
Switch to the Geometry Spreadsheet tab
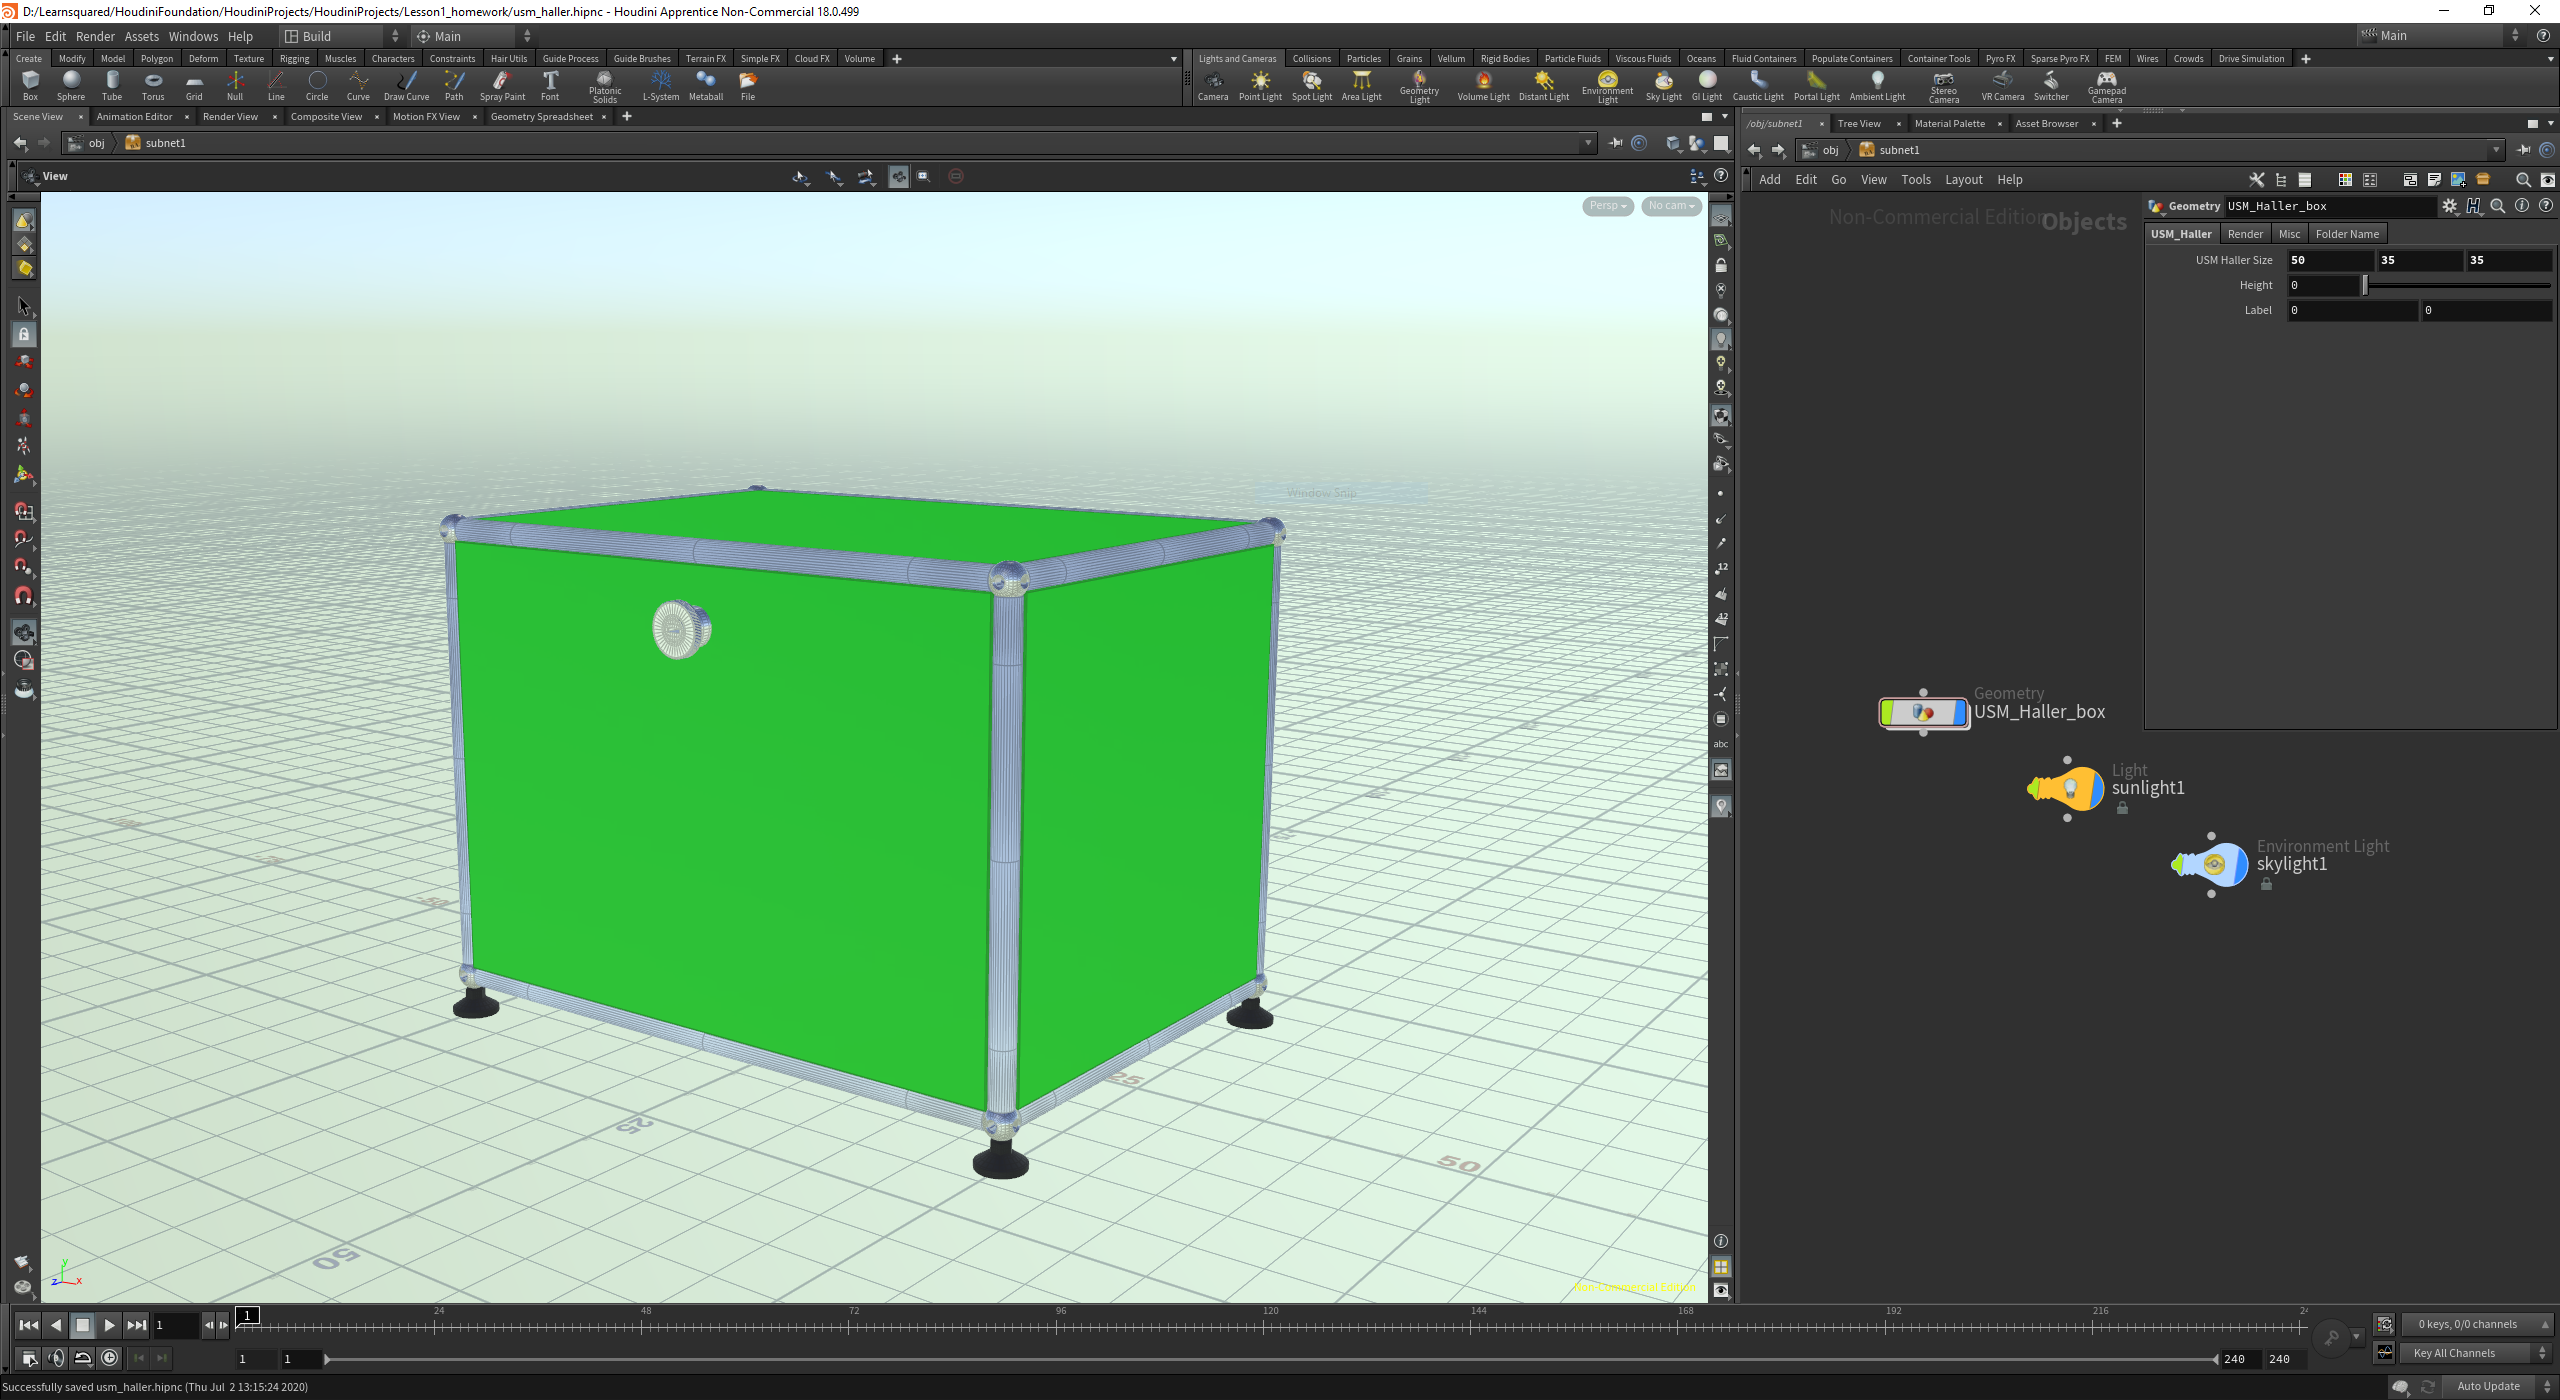pos(541,117)
